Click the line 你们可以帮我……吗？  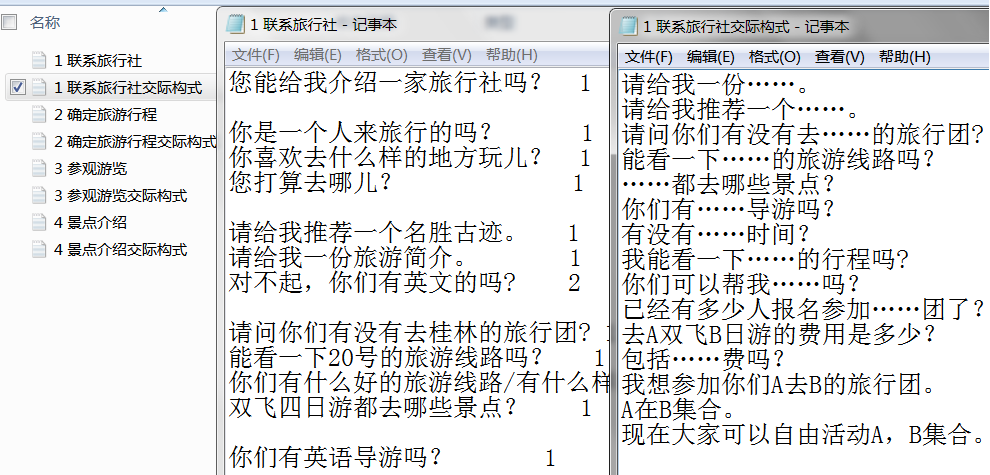click(x=740, y=284)
